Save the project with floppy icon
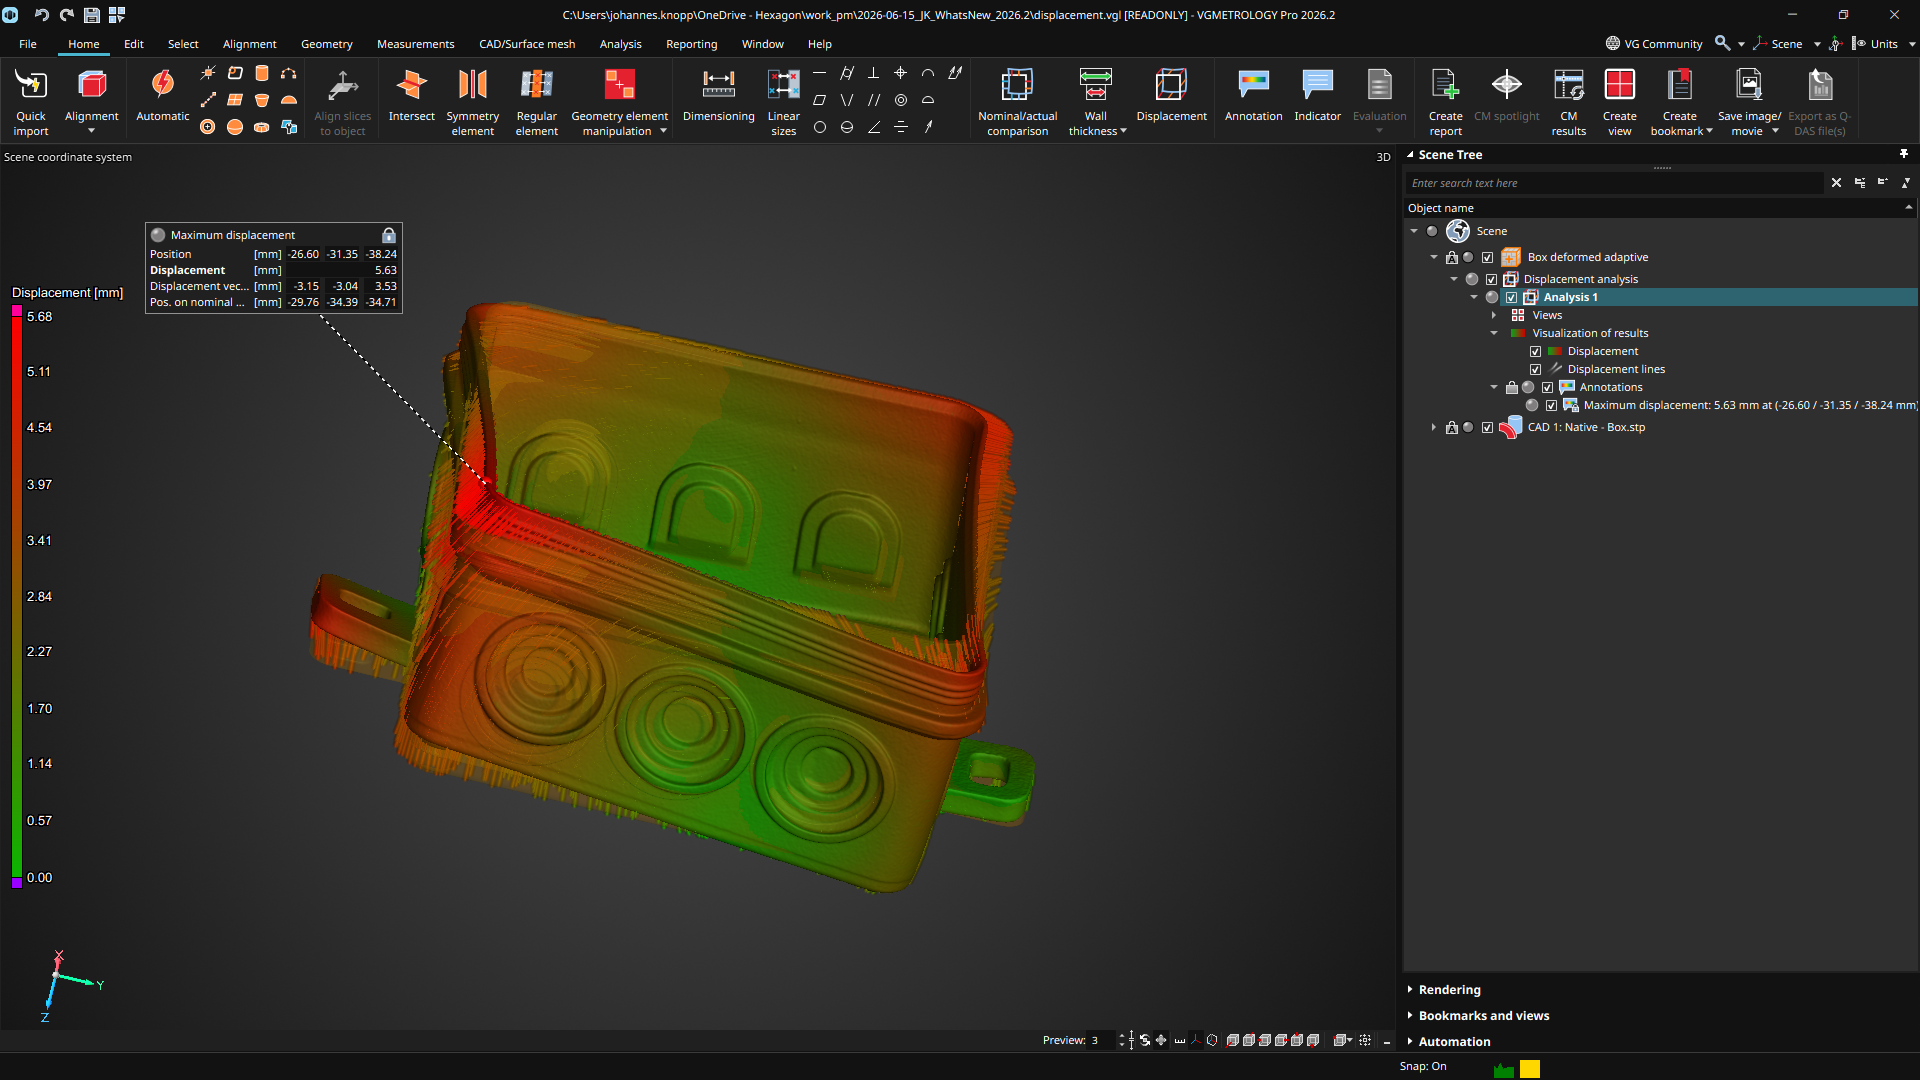The width and height of the screenshot is (1920, 1080). (91, 15)
